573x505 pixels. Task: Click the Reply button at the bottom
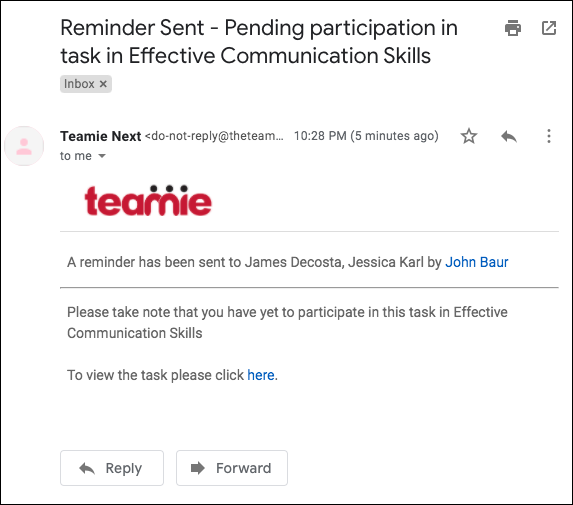click(112, 468)
